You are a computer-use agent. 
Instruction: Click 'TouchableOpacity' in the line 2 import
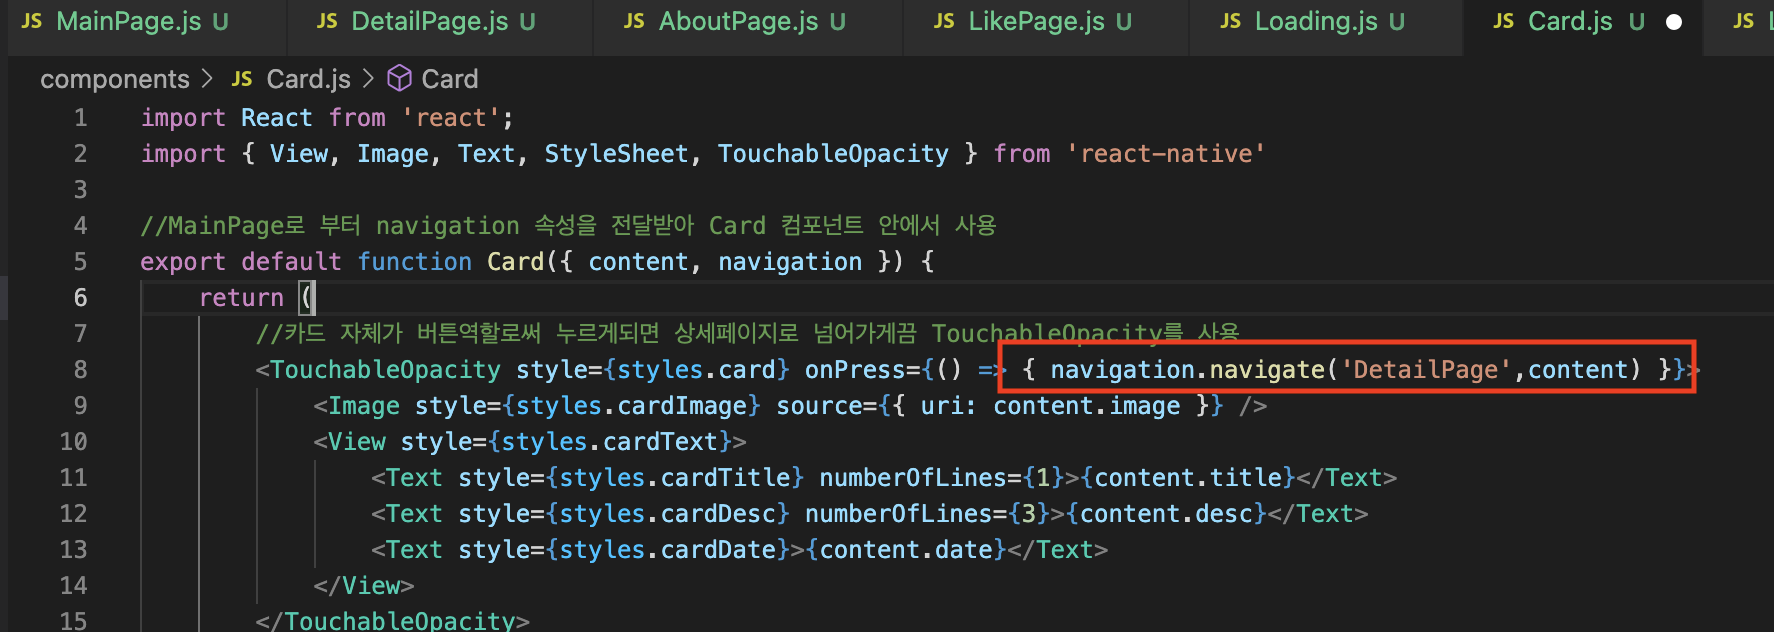coord(833,154)
